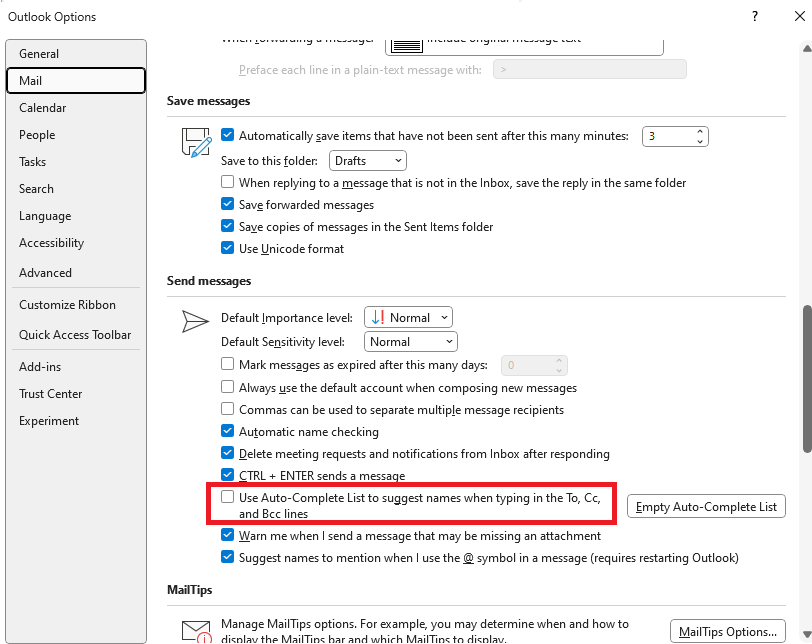
Task: Toggle Delete meeting requests after responding checkbox
Action: (227, 453)
